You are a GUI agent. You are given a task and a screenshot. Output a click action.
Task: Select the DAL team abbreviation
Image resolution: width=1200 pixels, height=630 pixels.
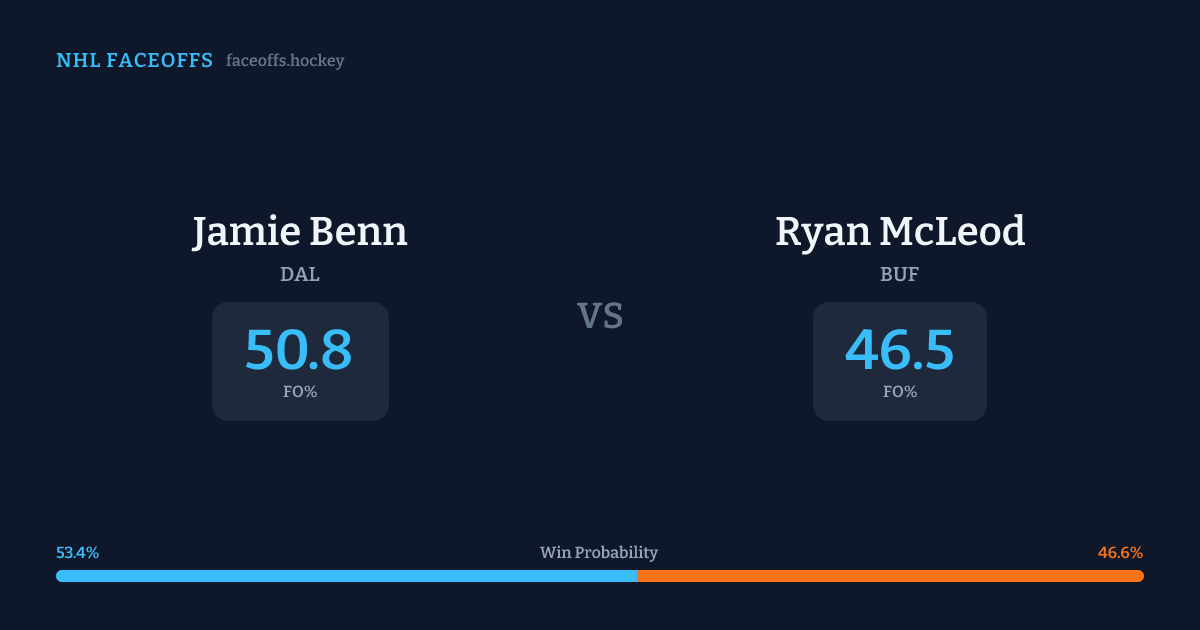coord(300,274)
